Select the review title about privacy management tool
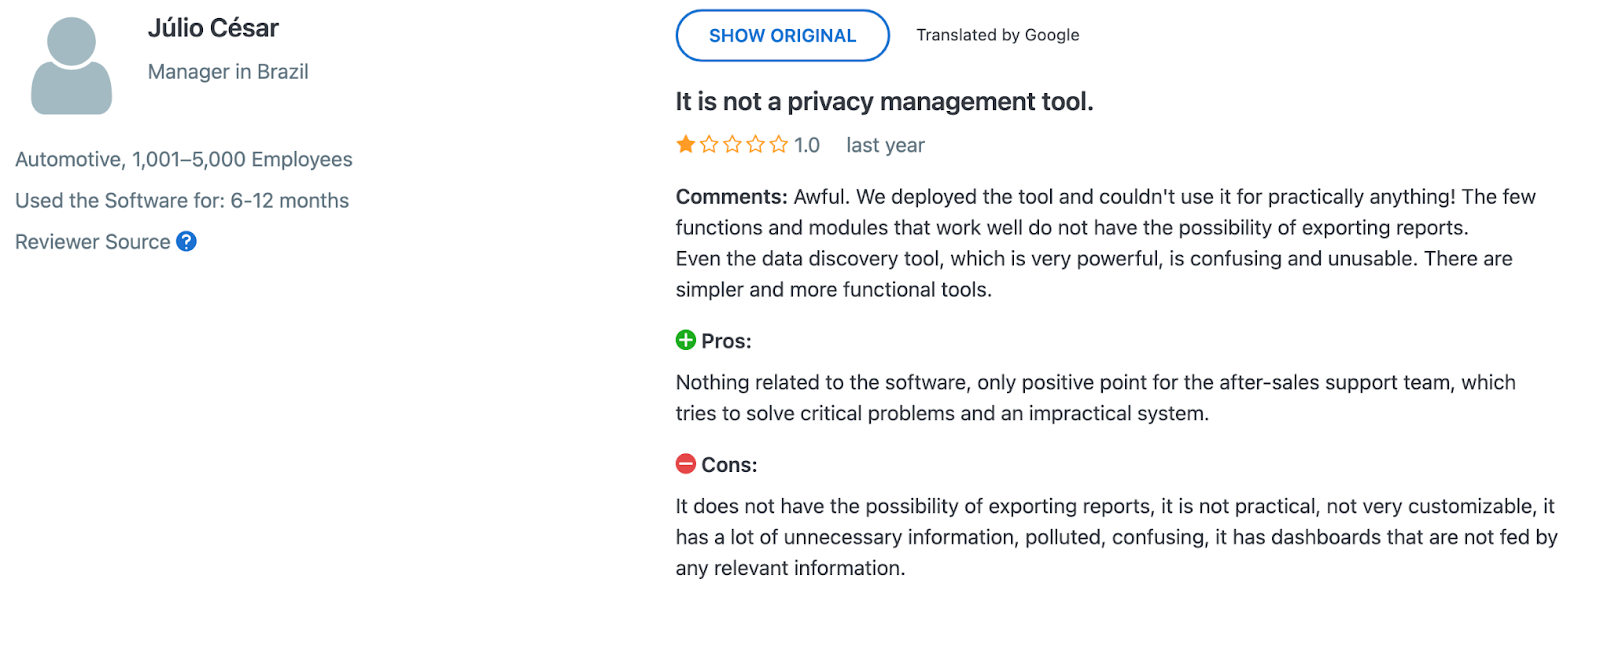The image size is (1600, 647). (884, 101)
